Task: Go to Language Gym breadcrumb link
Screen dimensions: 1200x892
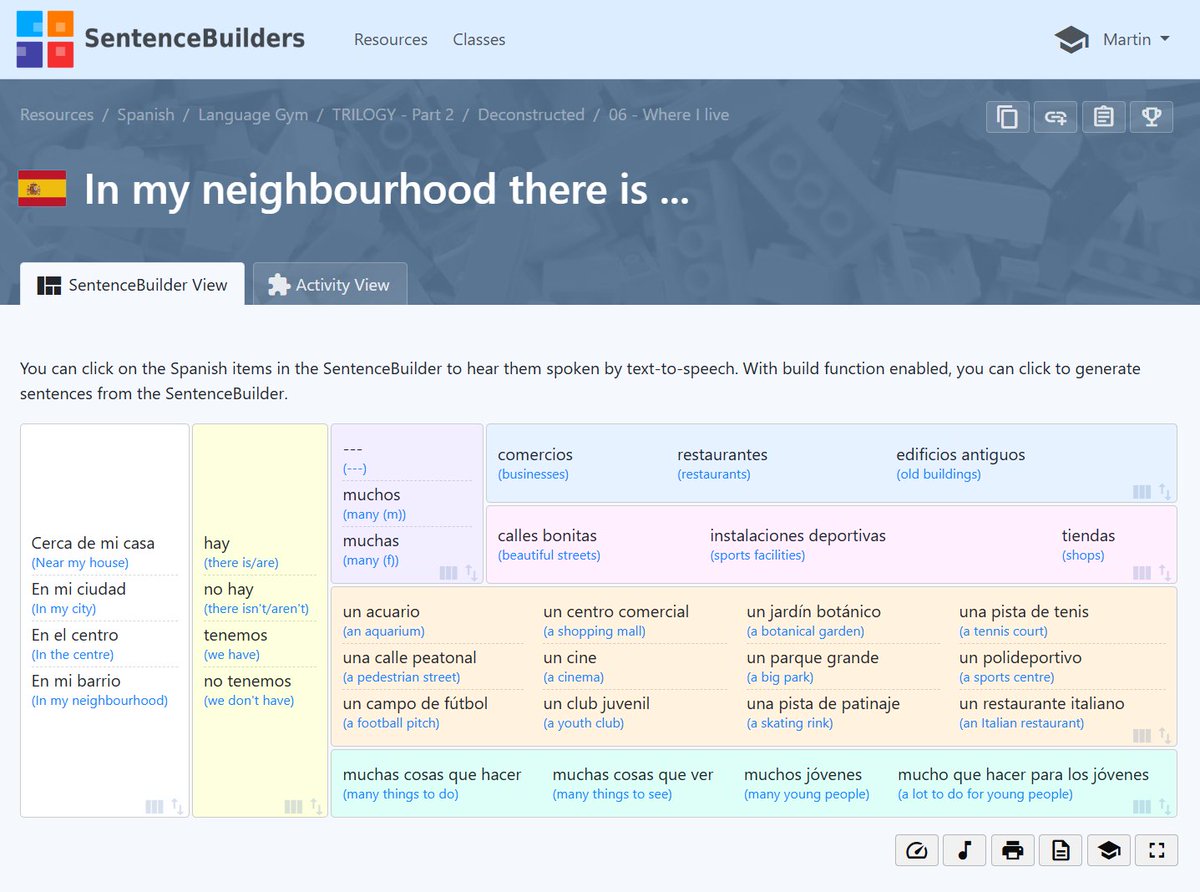Action: click(x=253, y=114)
